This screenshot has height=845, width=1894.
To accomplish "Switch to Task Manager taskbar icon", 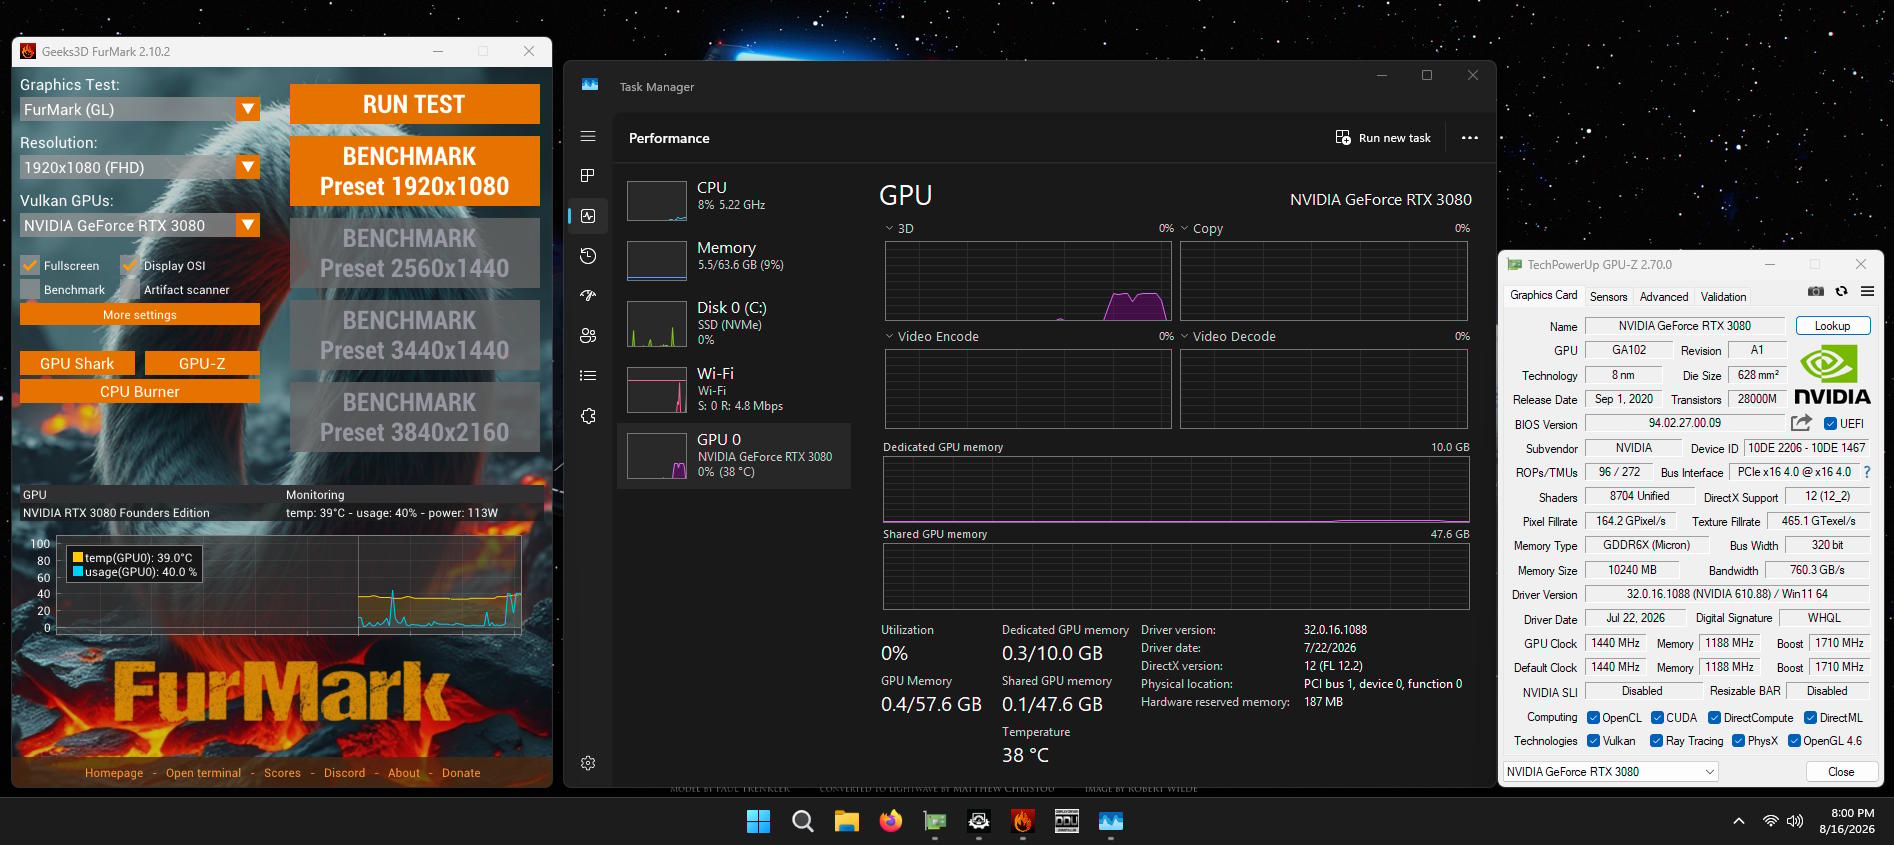I will tap(1111, 821).
